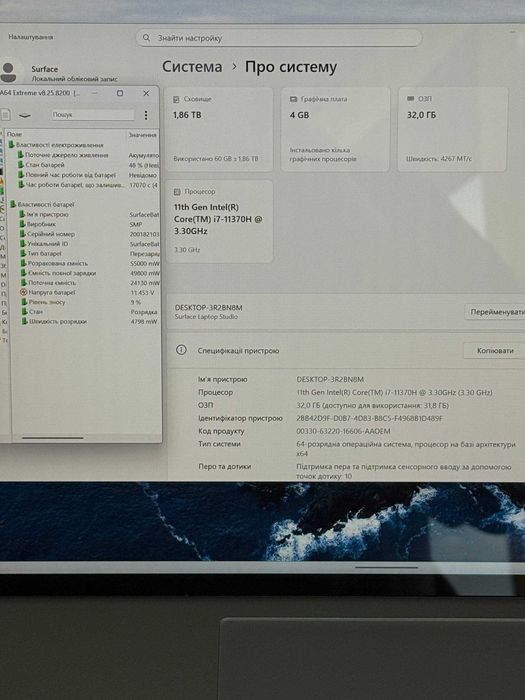Image resolution: width=525 pixels, height=700 pixels.
Task: Click icon beside 'Поточне джерело живлення'
Action: 20,155
